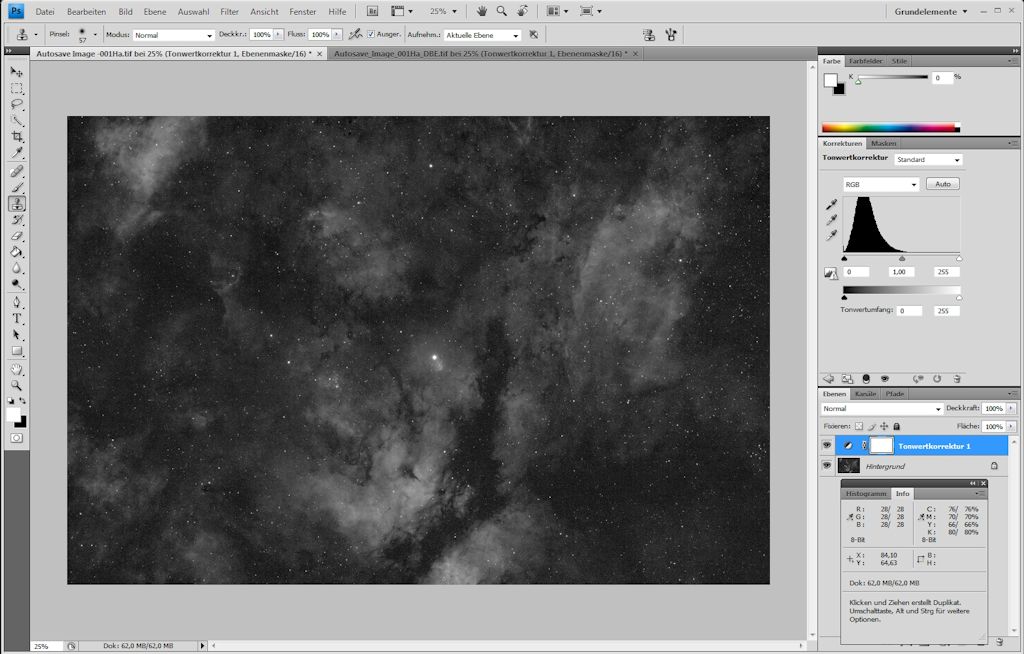1024x654 pixels.
Task: Select the Magic Wand tool
Action: coord(17,121)
